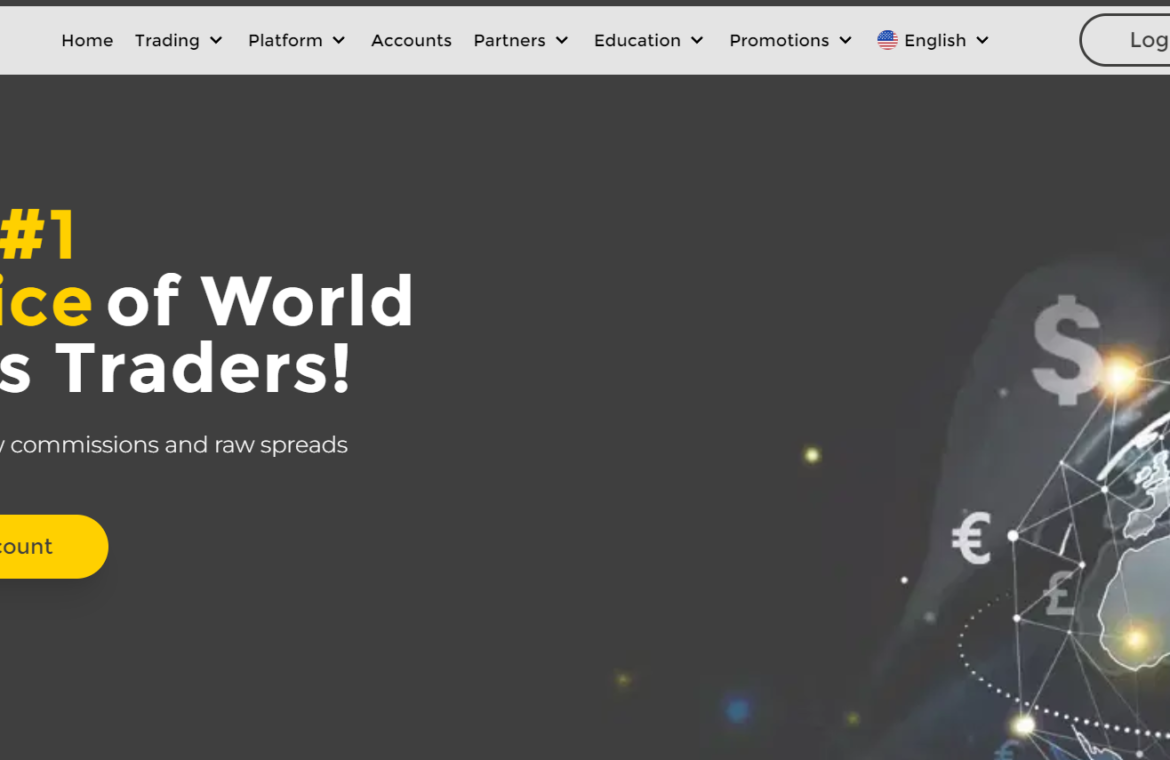Open the Accounts page
The width and height of the screenshot is (1170, 760).
click(x=411, y=40)
